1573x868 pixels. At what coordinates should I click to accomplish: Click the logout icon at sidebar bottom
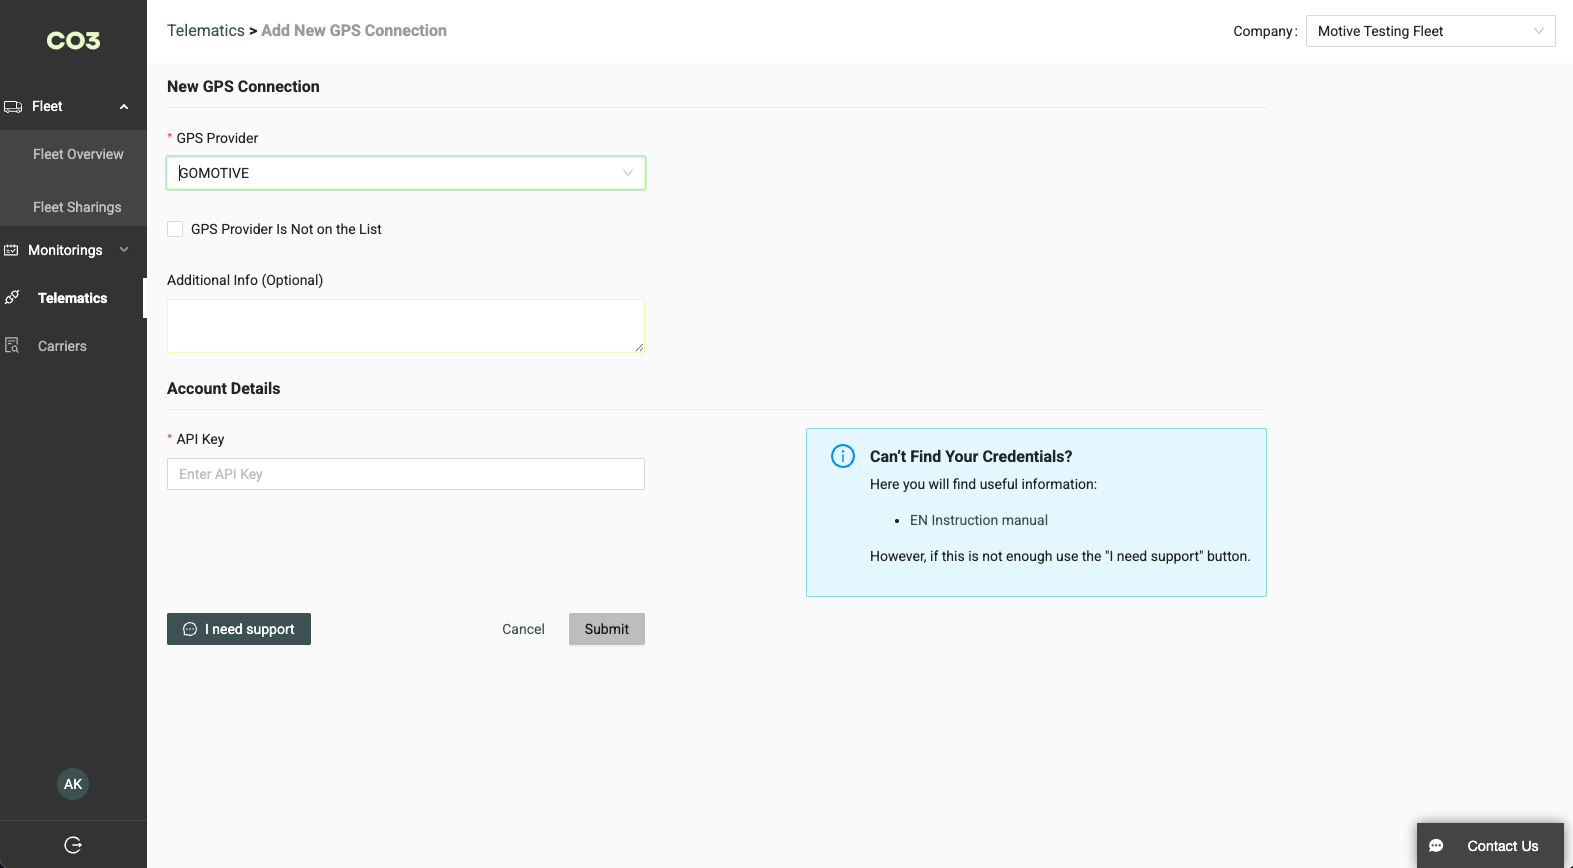(73, 845)
